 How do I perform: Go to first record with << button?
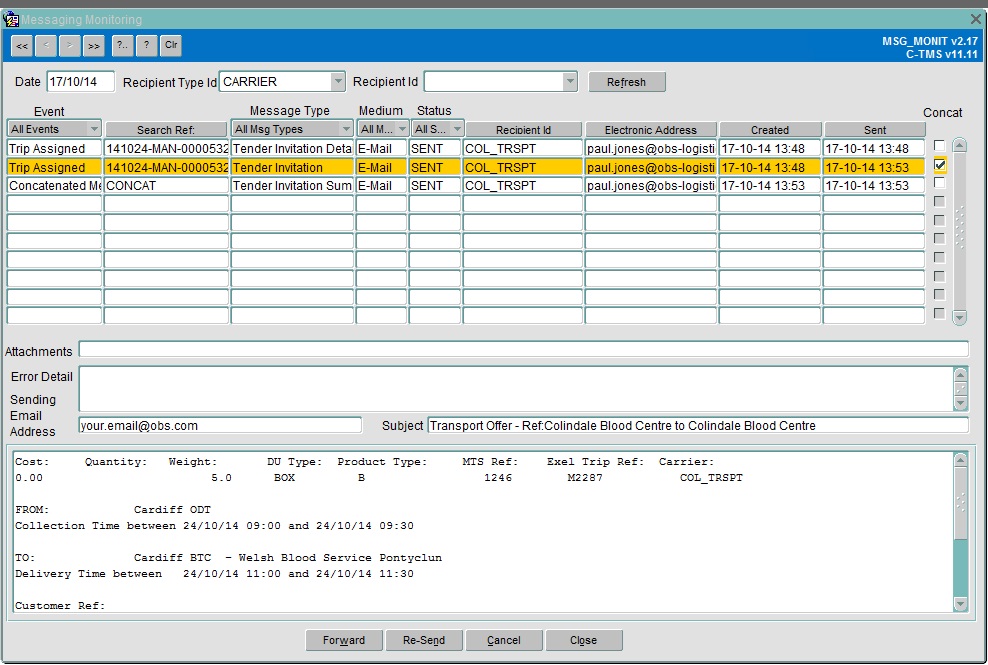pos(22,45)
